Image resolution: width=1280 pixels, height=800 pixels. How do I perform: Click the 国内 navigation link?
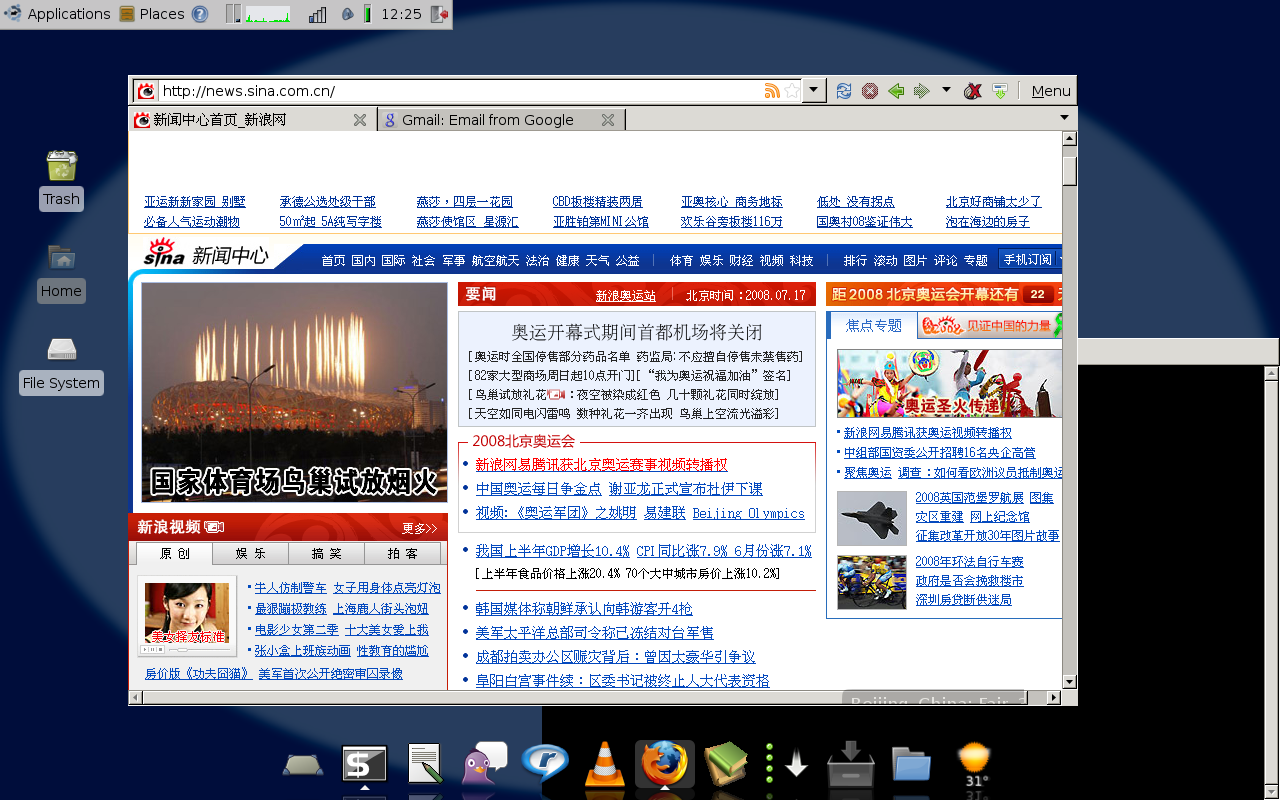click(363, 260)
